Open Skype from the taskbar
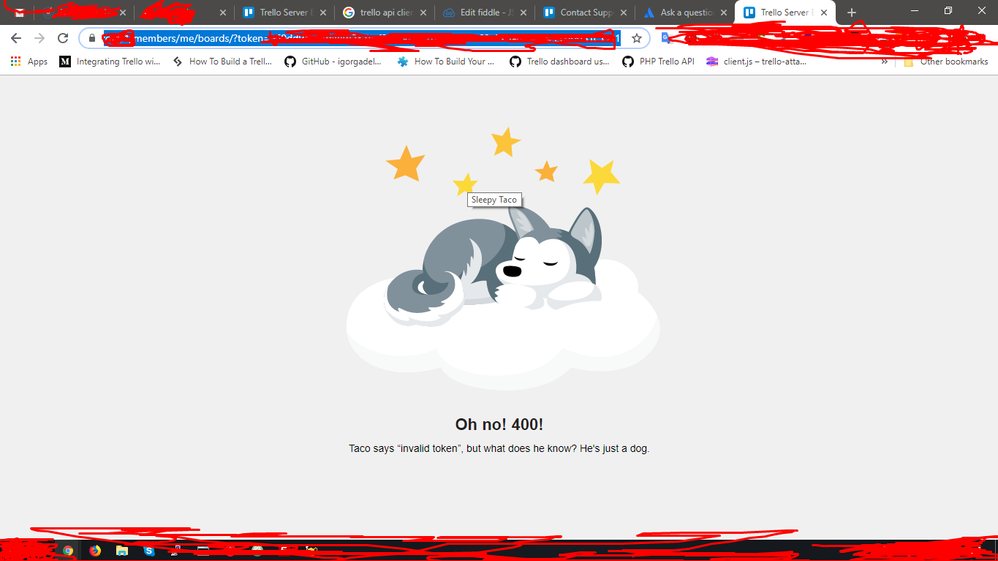The image size is (998, 561). tap(148, 550)
